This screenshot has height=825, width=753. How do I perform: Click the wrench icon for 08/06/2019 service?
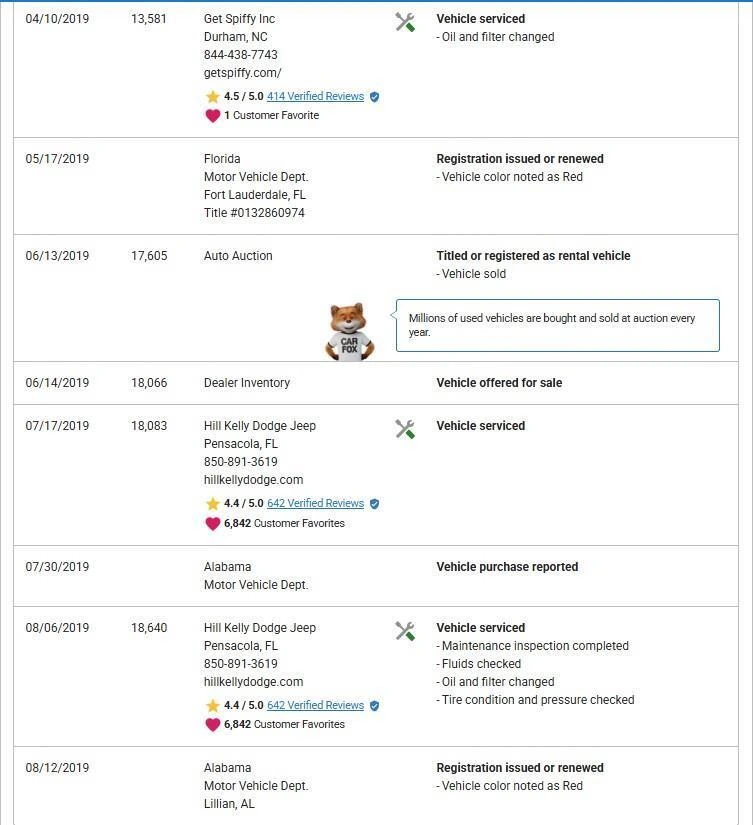(405, 631)
